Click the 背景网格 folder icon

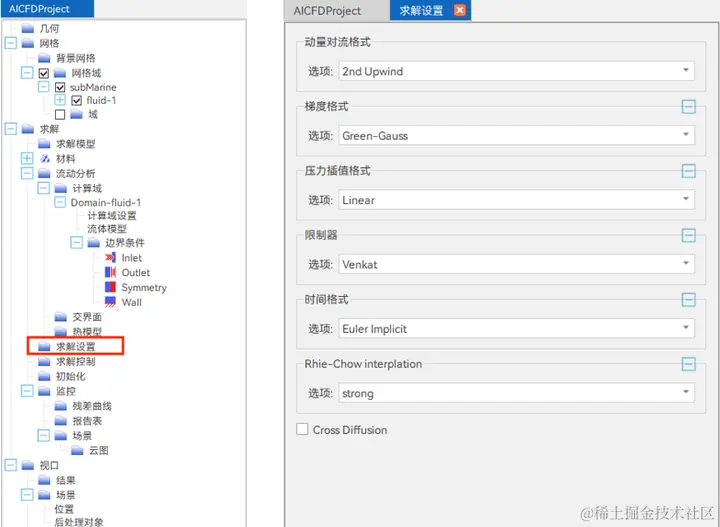point(44,58)
